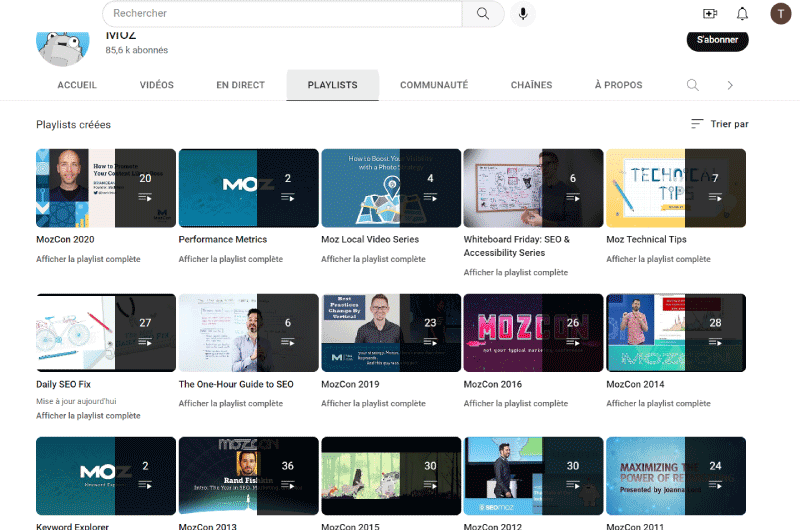
Task: Open the MozCon 2012 playlist thumbnail
Action: pyautogui.click(x=533, y=476)
